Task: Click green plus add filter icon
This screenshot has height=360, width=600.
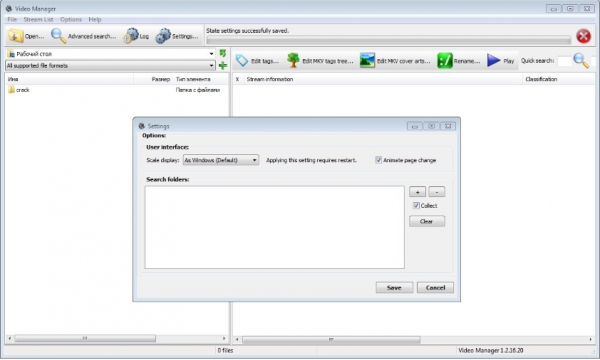Action: [223, 66]
